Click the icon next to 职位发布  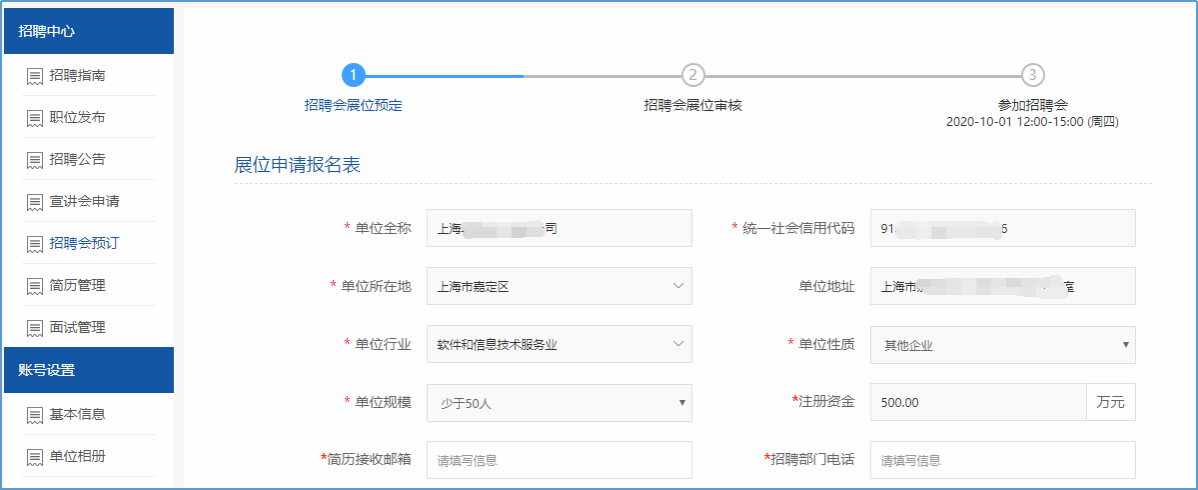pyautogui.click(x=34, y=118)
